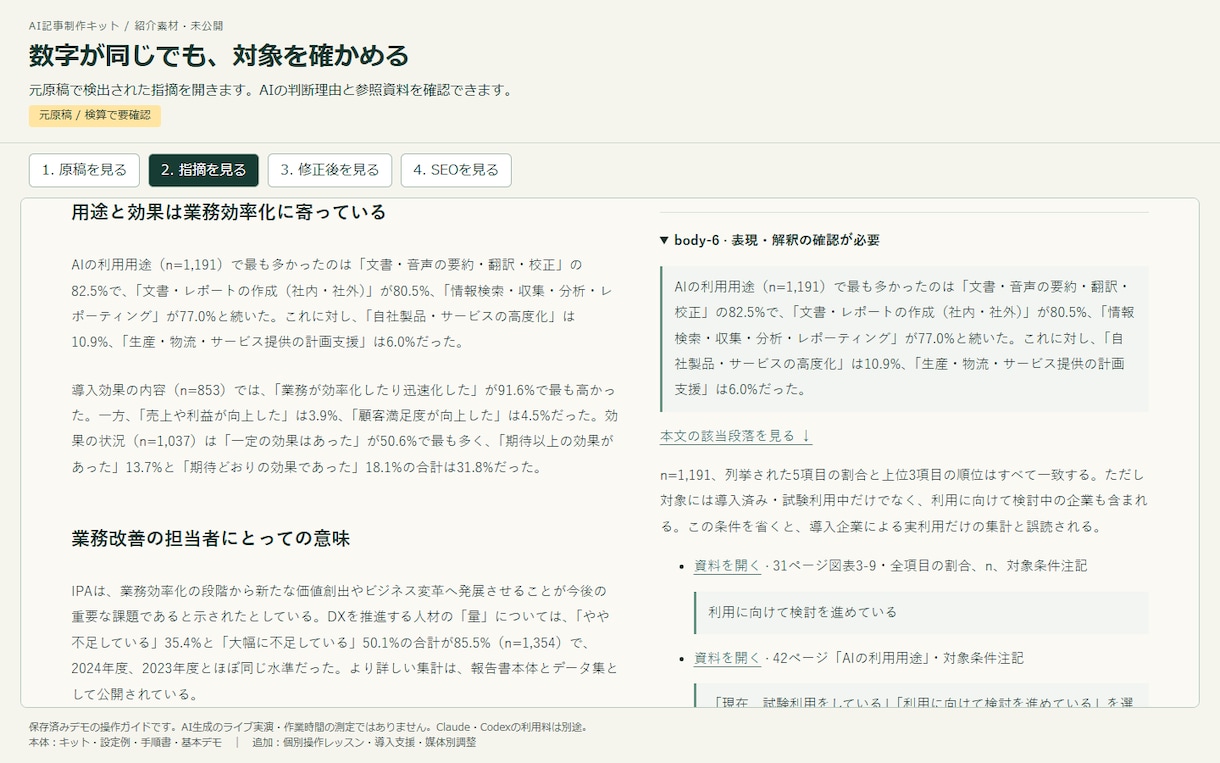
Task: Open the 4. SEOを見る tab
Action: (456, 170)
